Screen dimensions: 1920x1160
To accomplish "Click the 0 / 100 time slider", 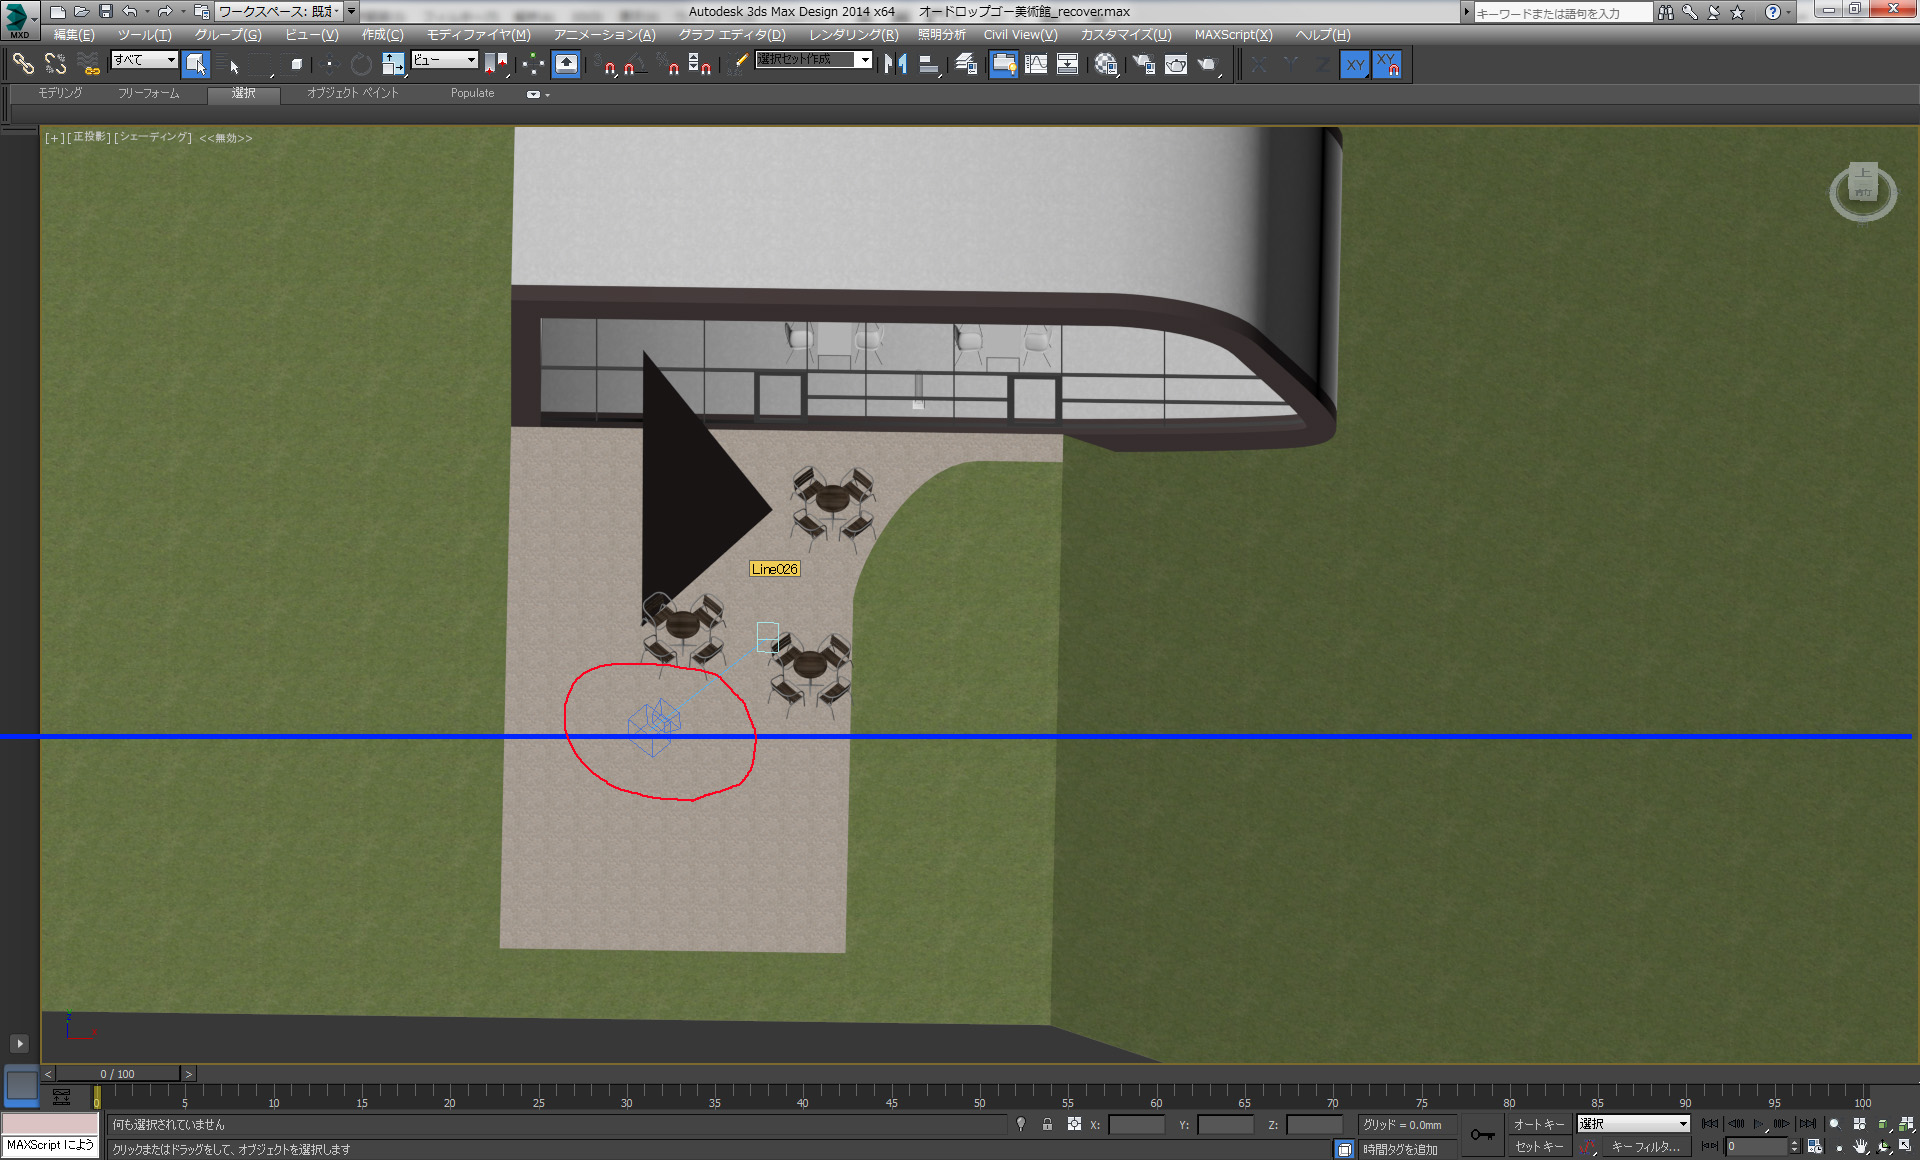I will click(x=117, y=1074).
